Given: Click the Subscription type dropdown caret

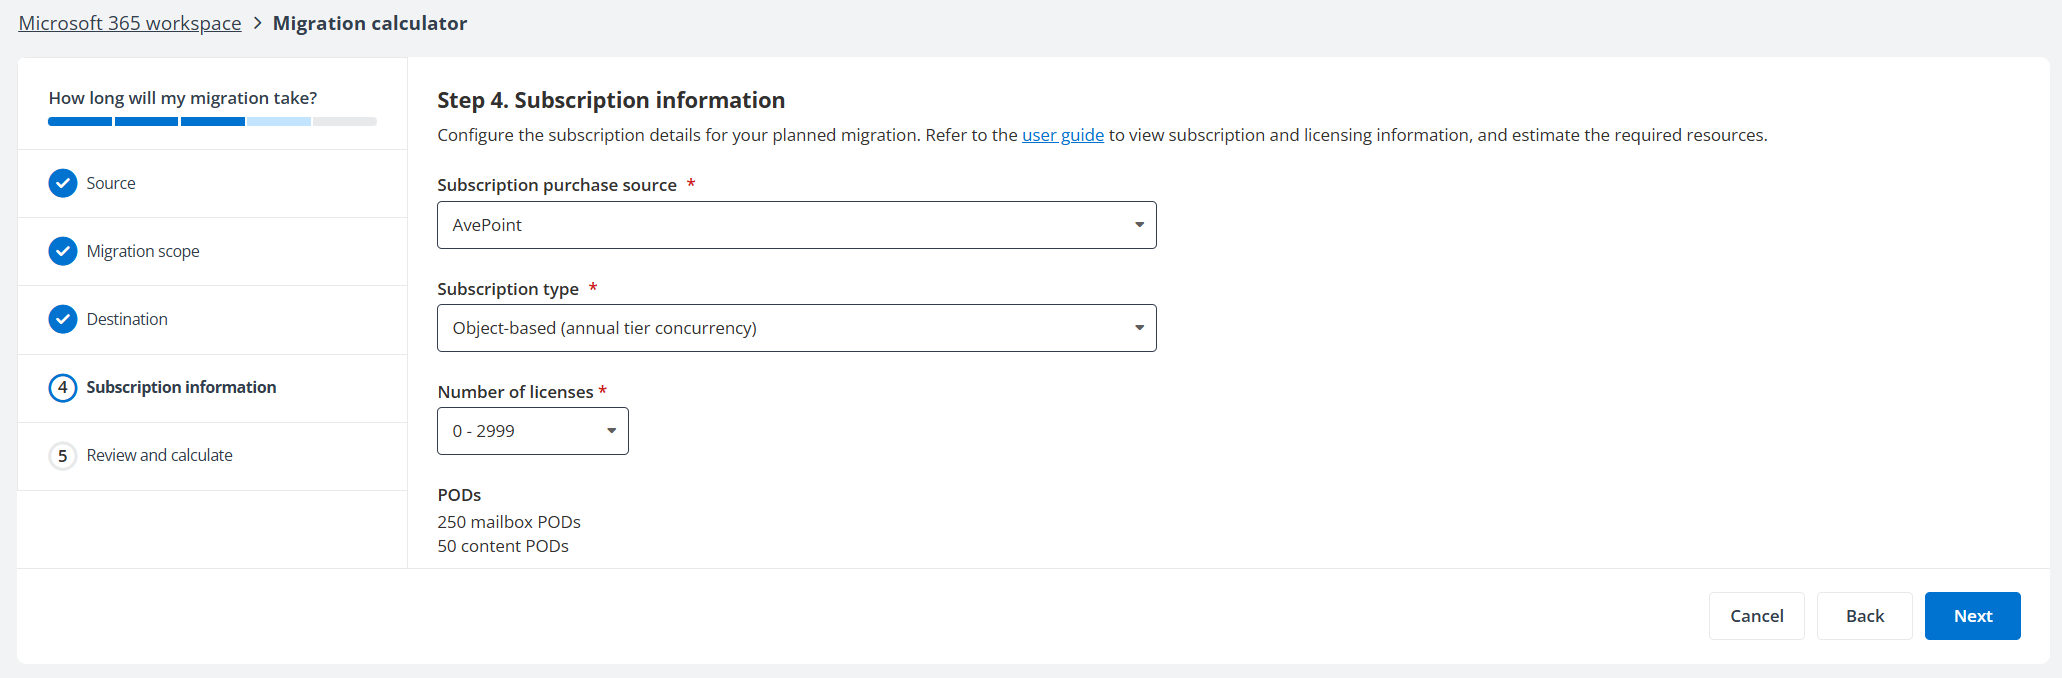Looking at the screenshot, I should (1139, 327).
